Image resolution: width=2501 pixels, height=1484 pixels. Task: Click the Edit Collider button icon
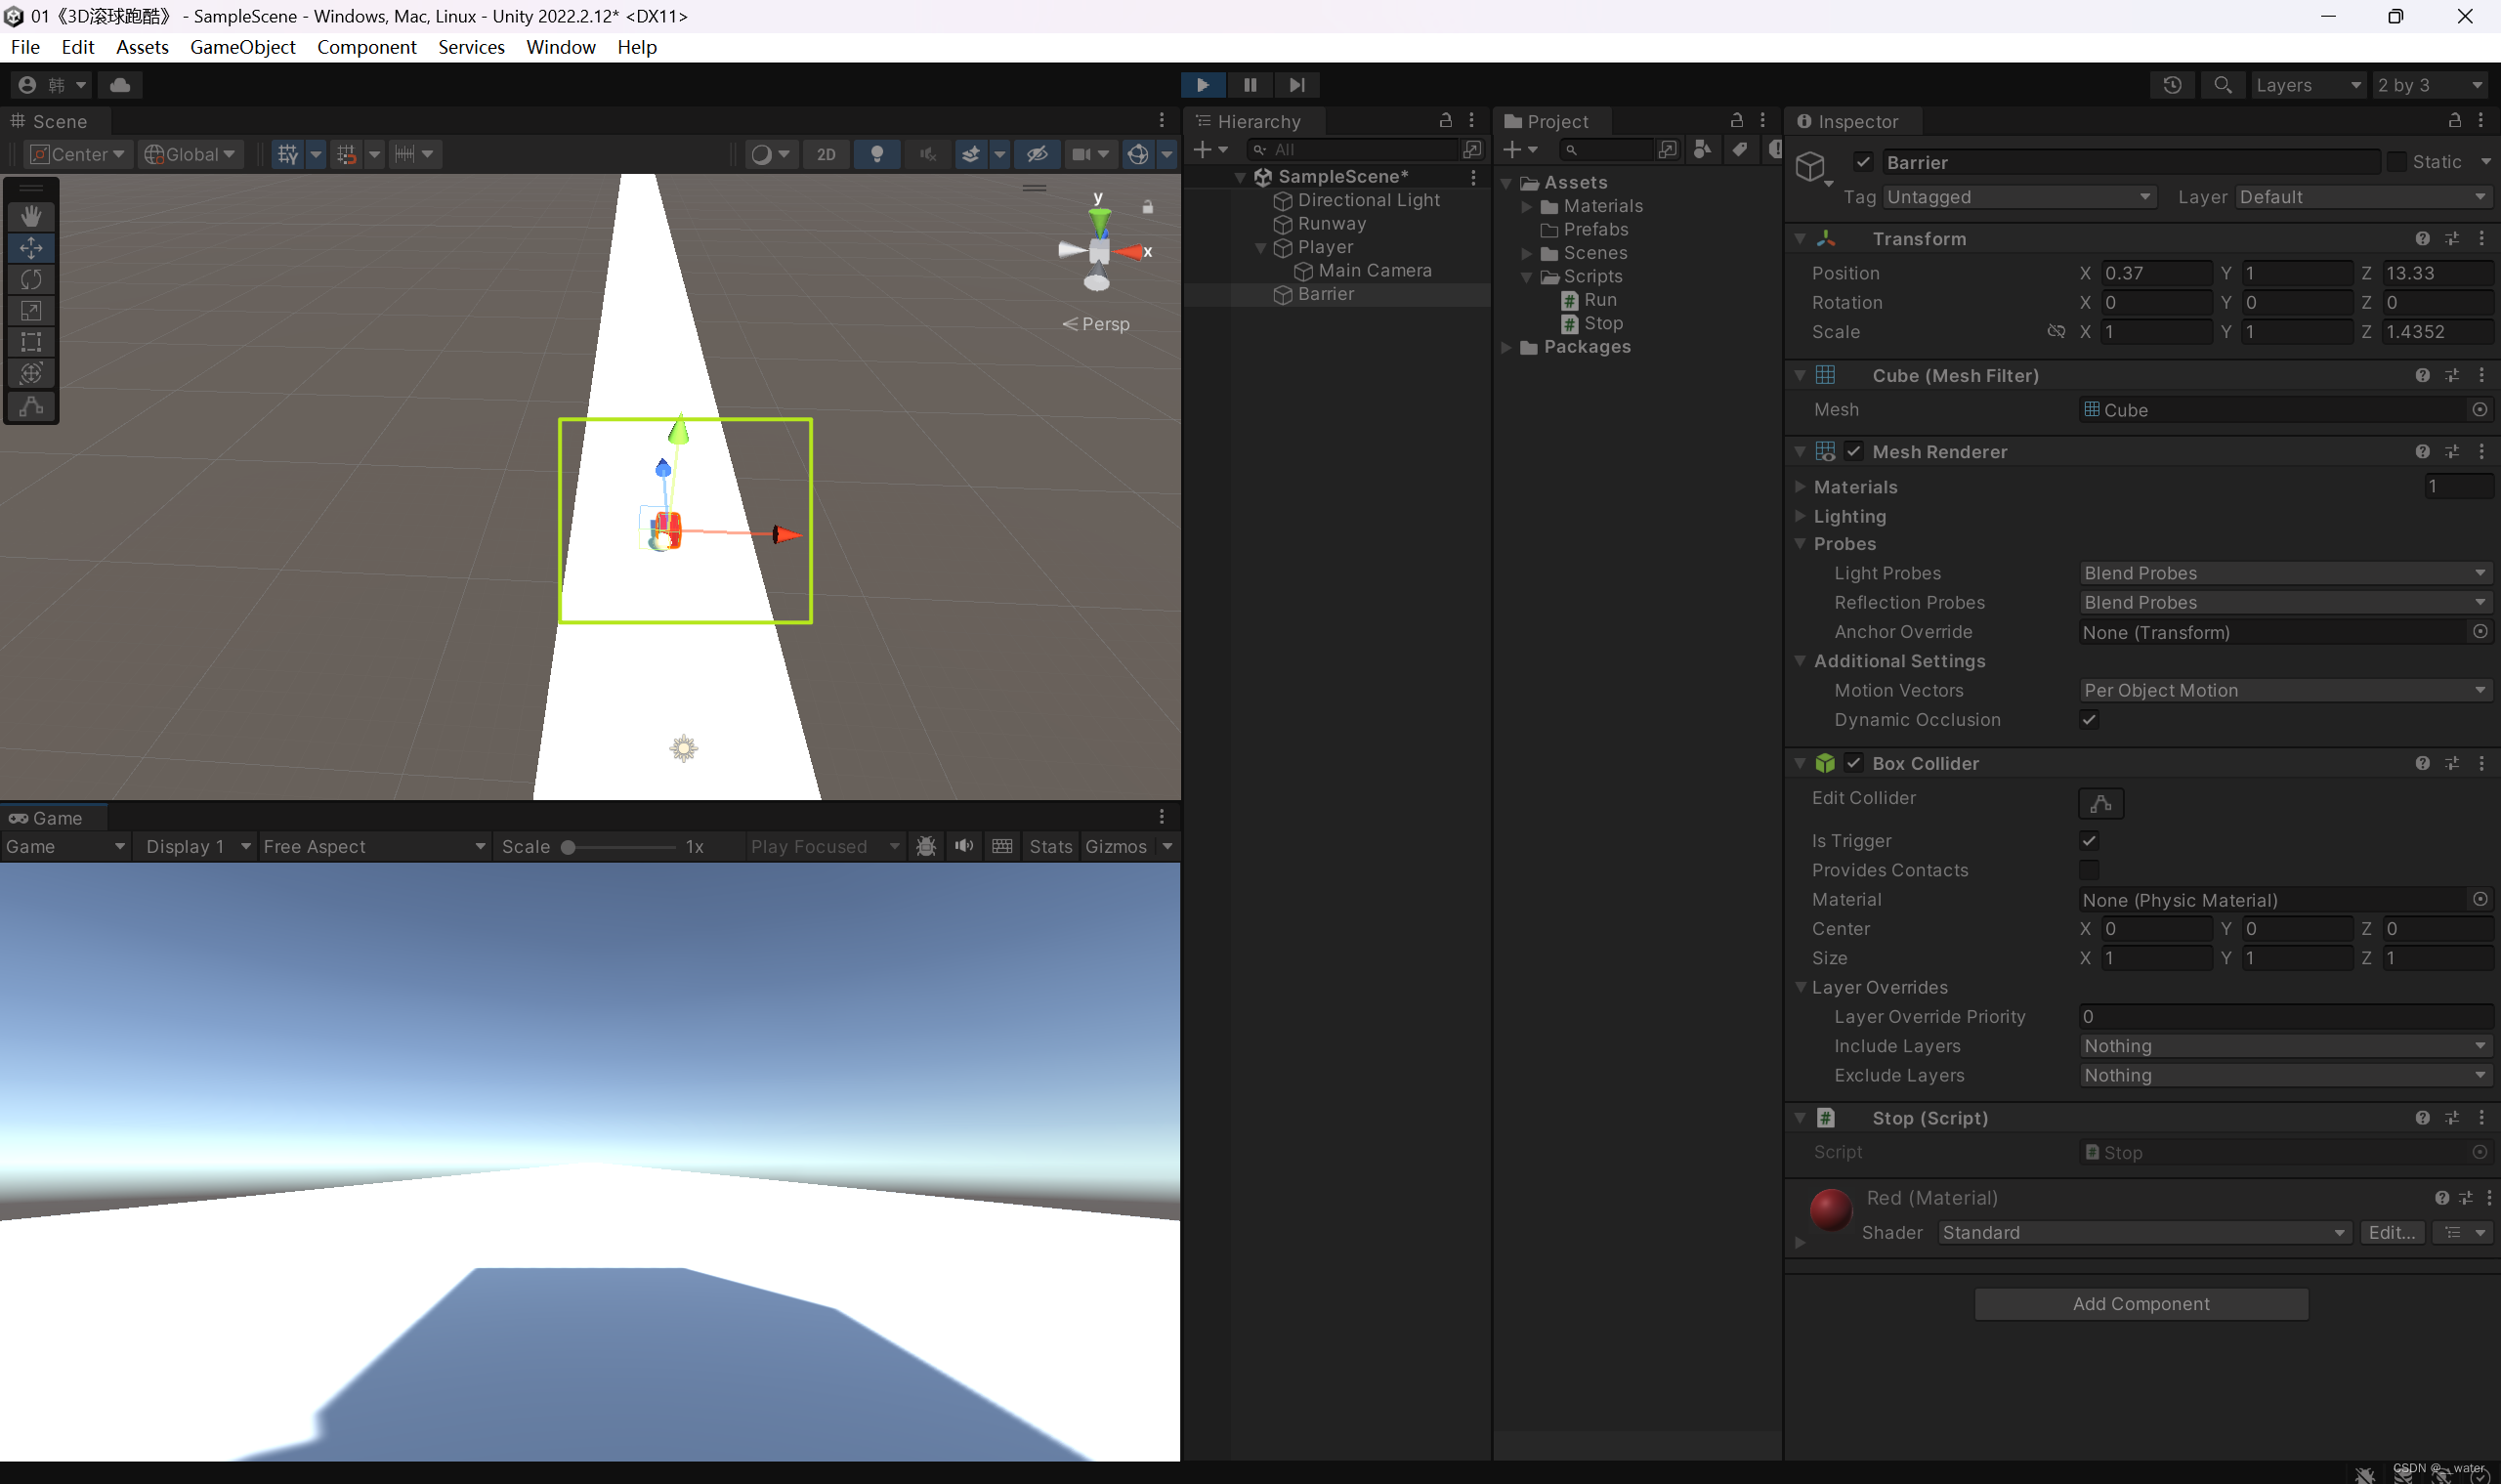2100,803
